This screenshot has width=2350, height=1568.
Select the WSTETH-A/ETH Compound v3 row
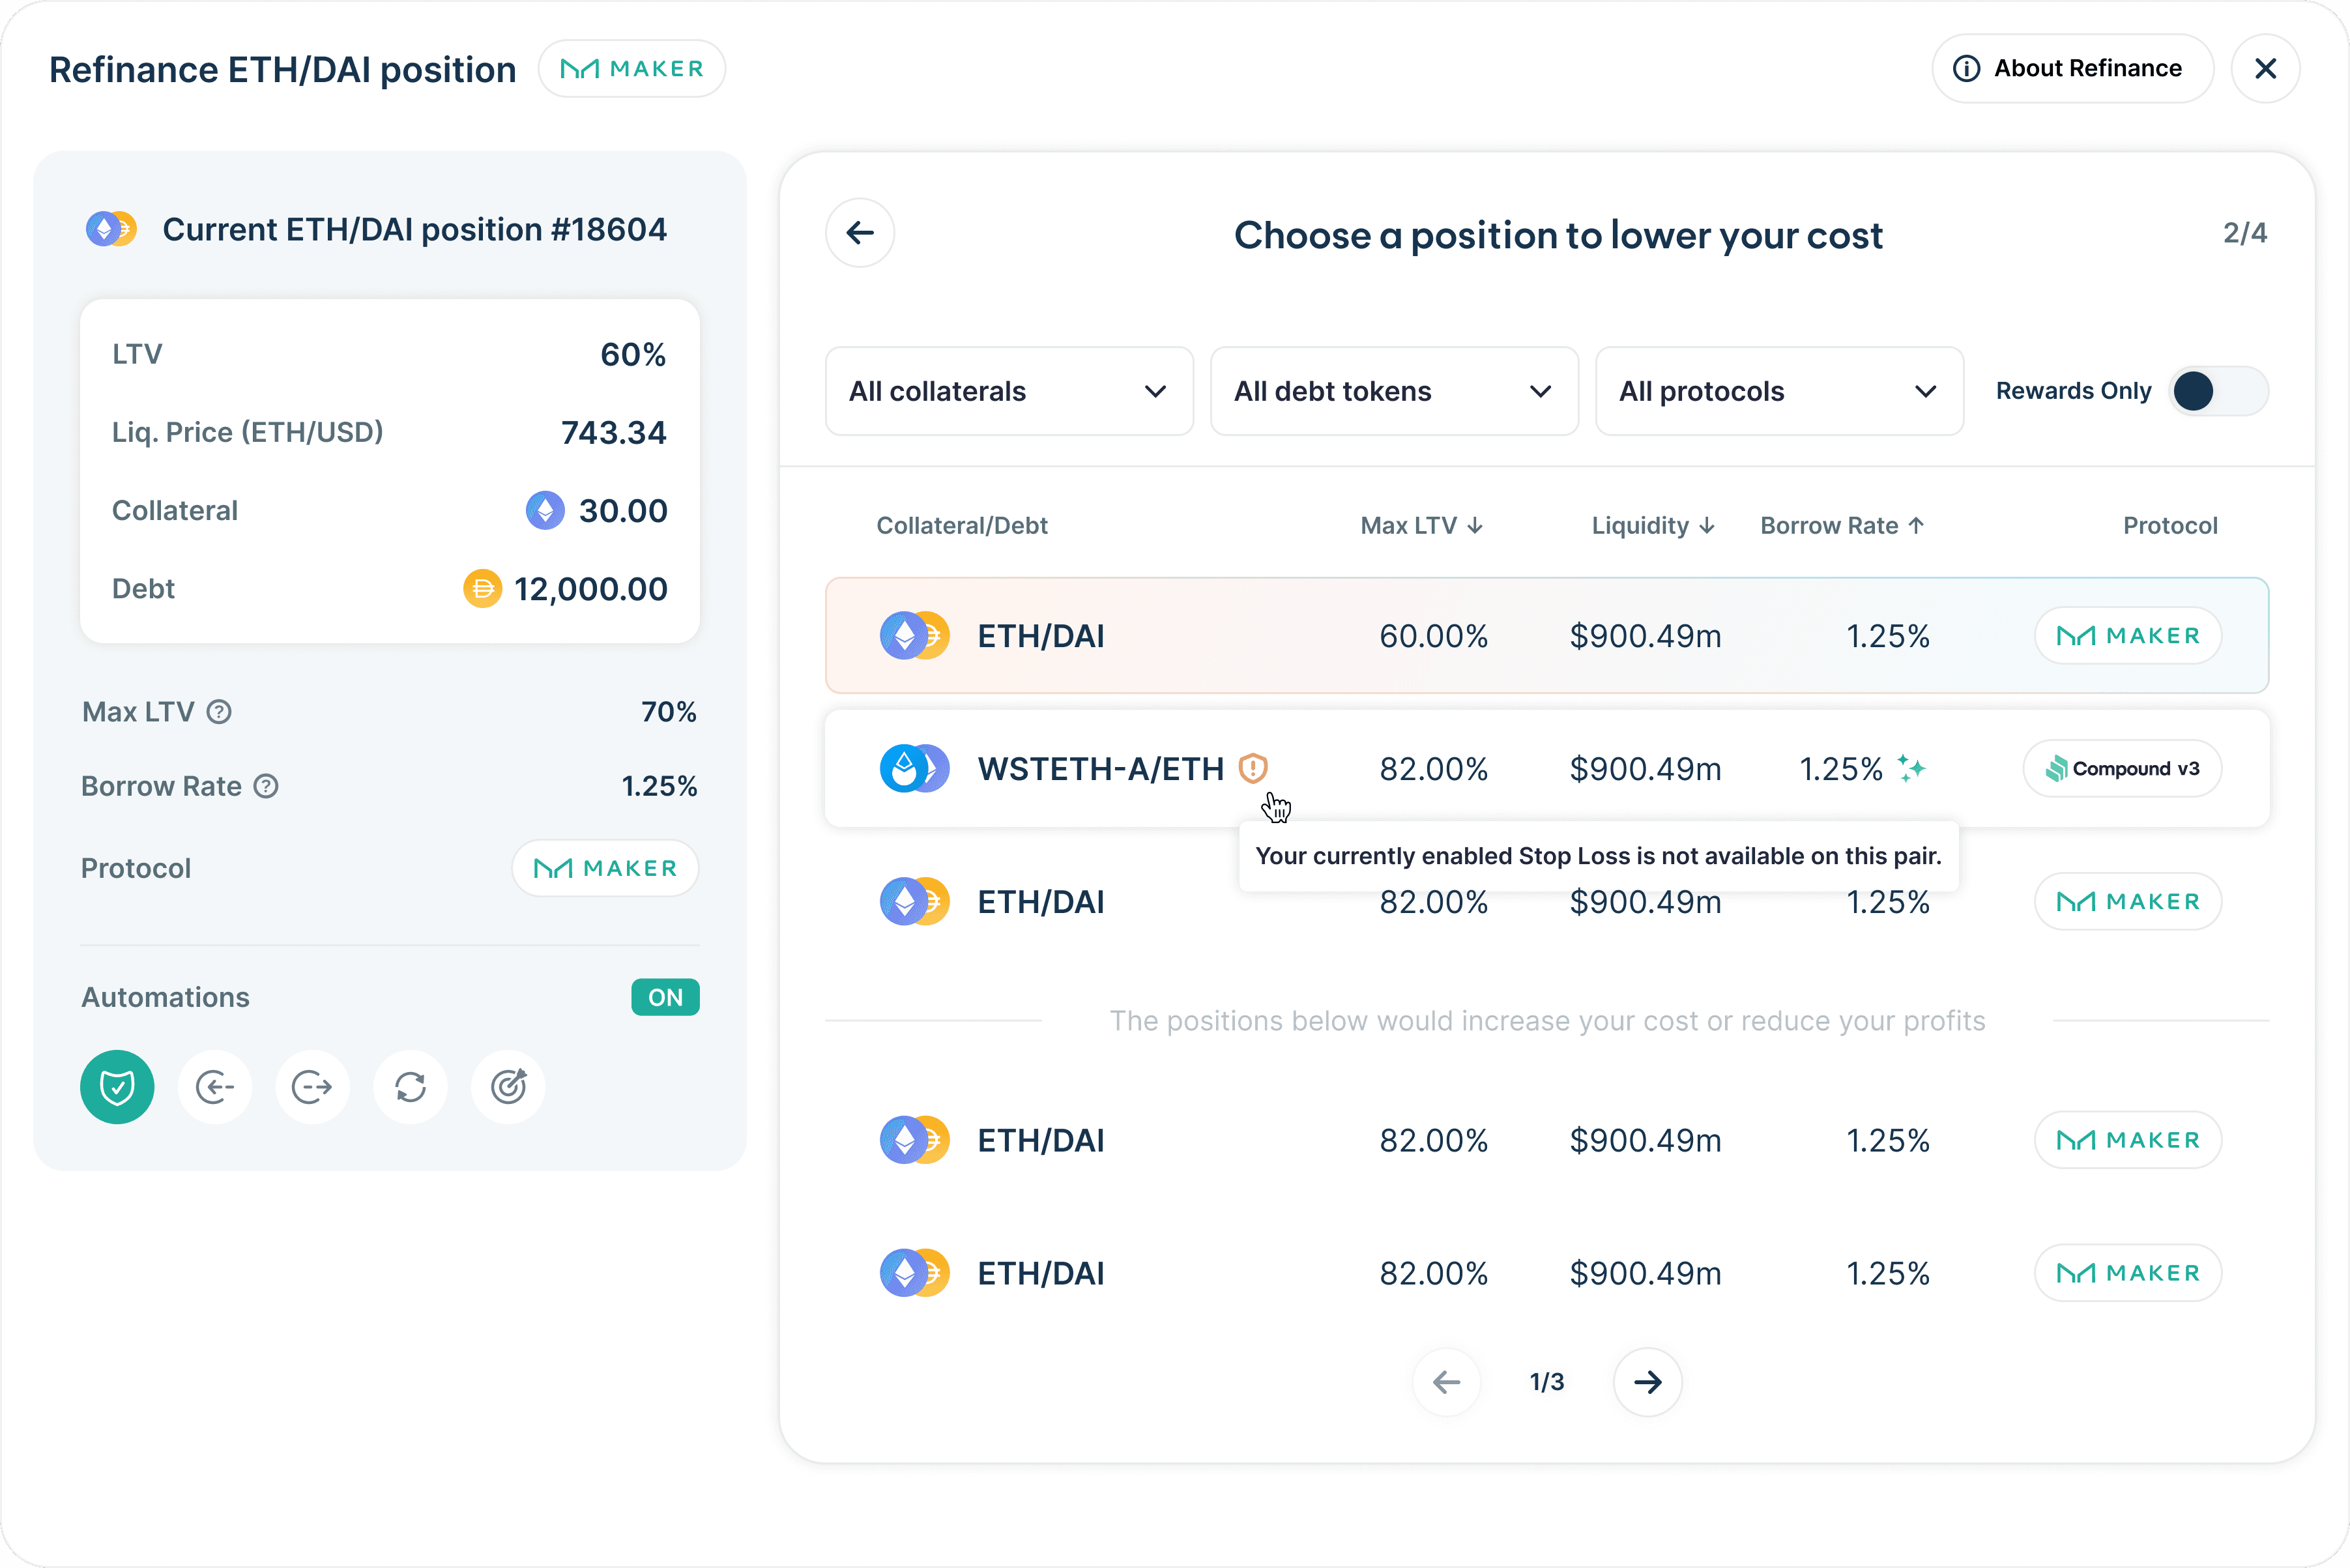[1546, 769]
